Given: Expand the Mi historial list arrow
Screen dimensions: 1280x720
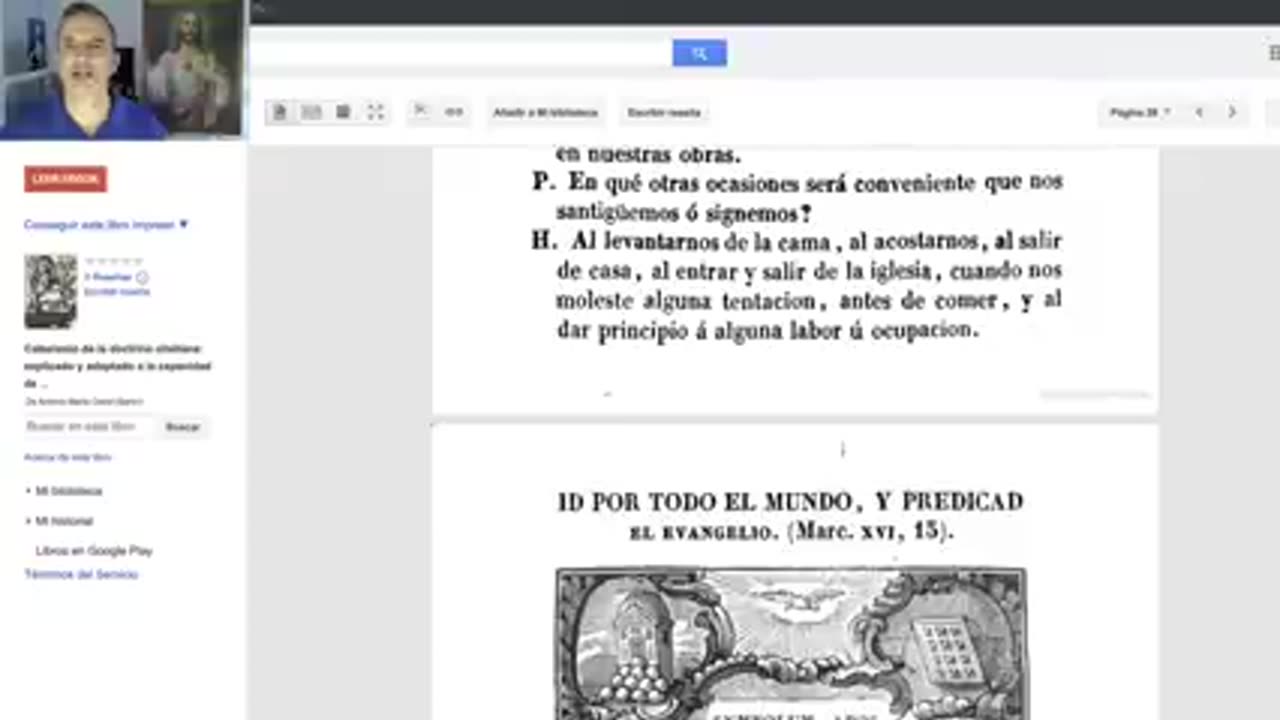Looking at the screenshot, I should (28, 521).
